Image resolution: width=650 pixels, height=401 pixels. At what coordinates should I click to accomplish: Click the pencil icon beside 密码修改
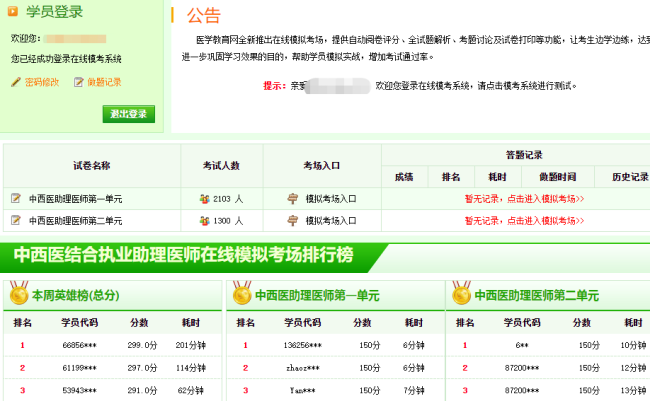[x=16, y=82]
